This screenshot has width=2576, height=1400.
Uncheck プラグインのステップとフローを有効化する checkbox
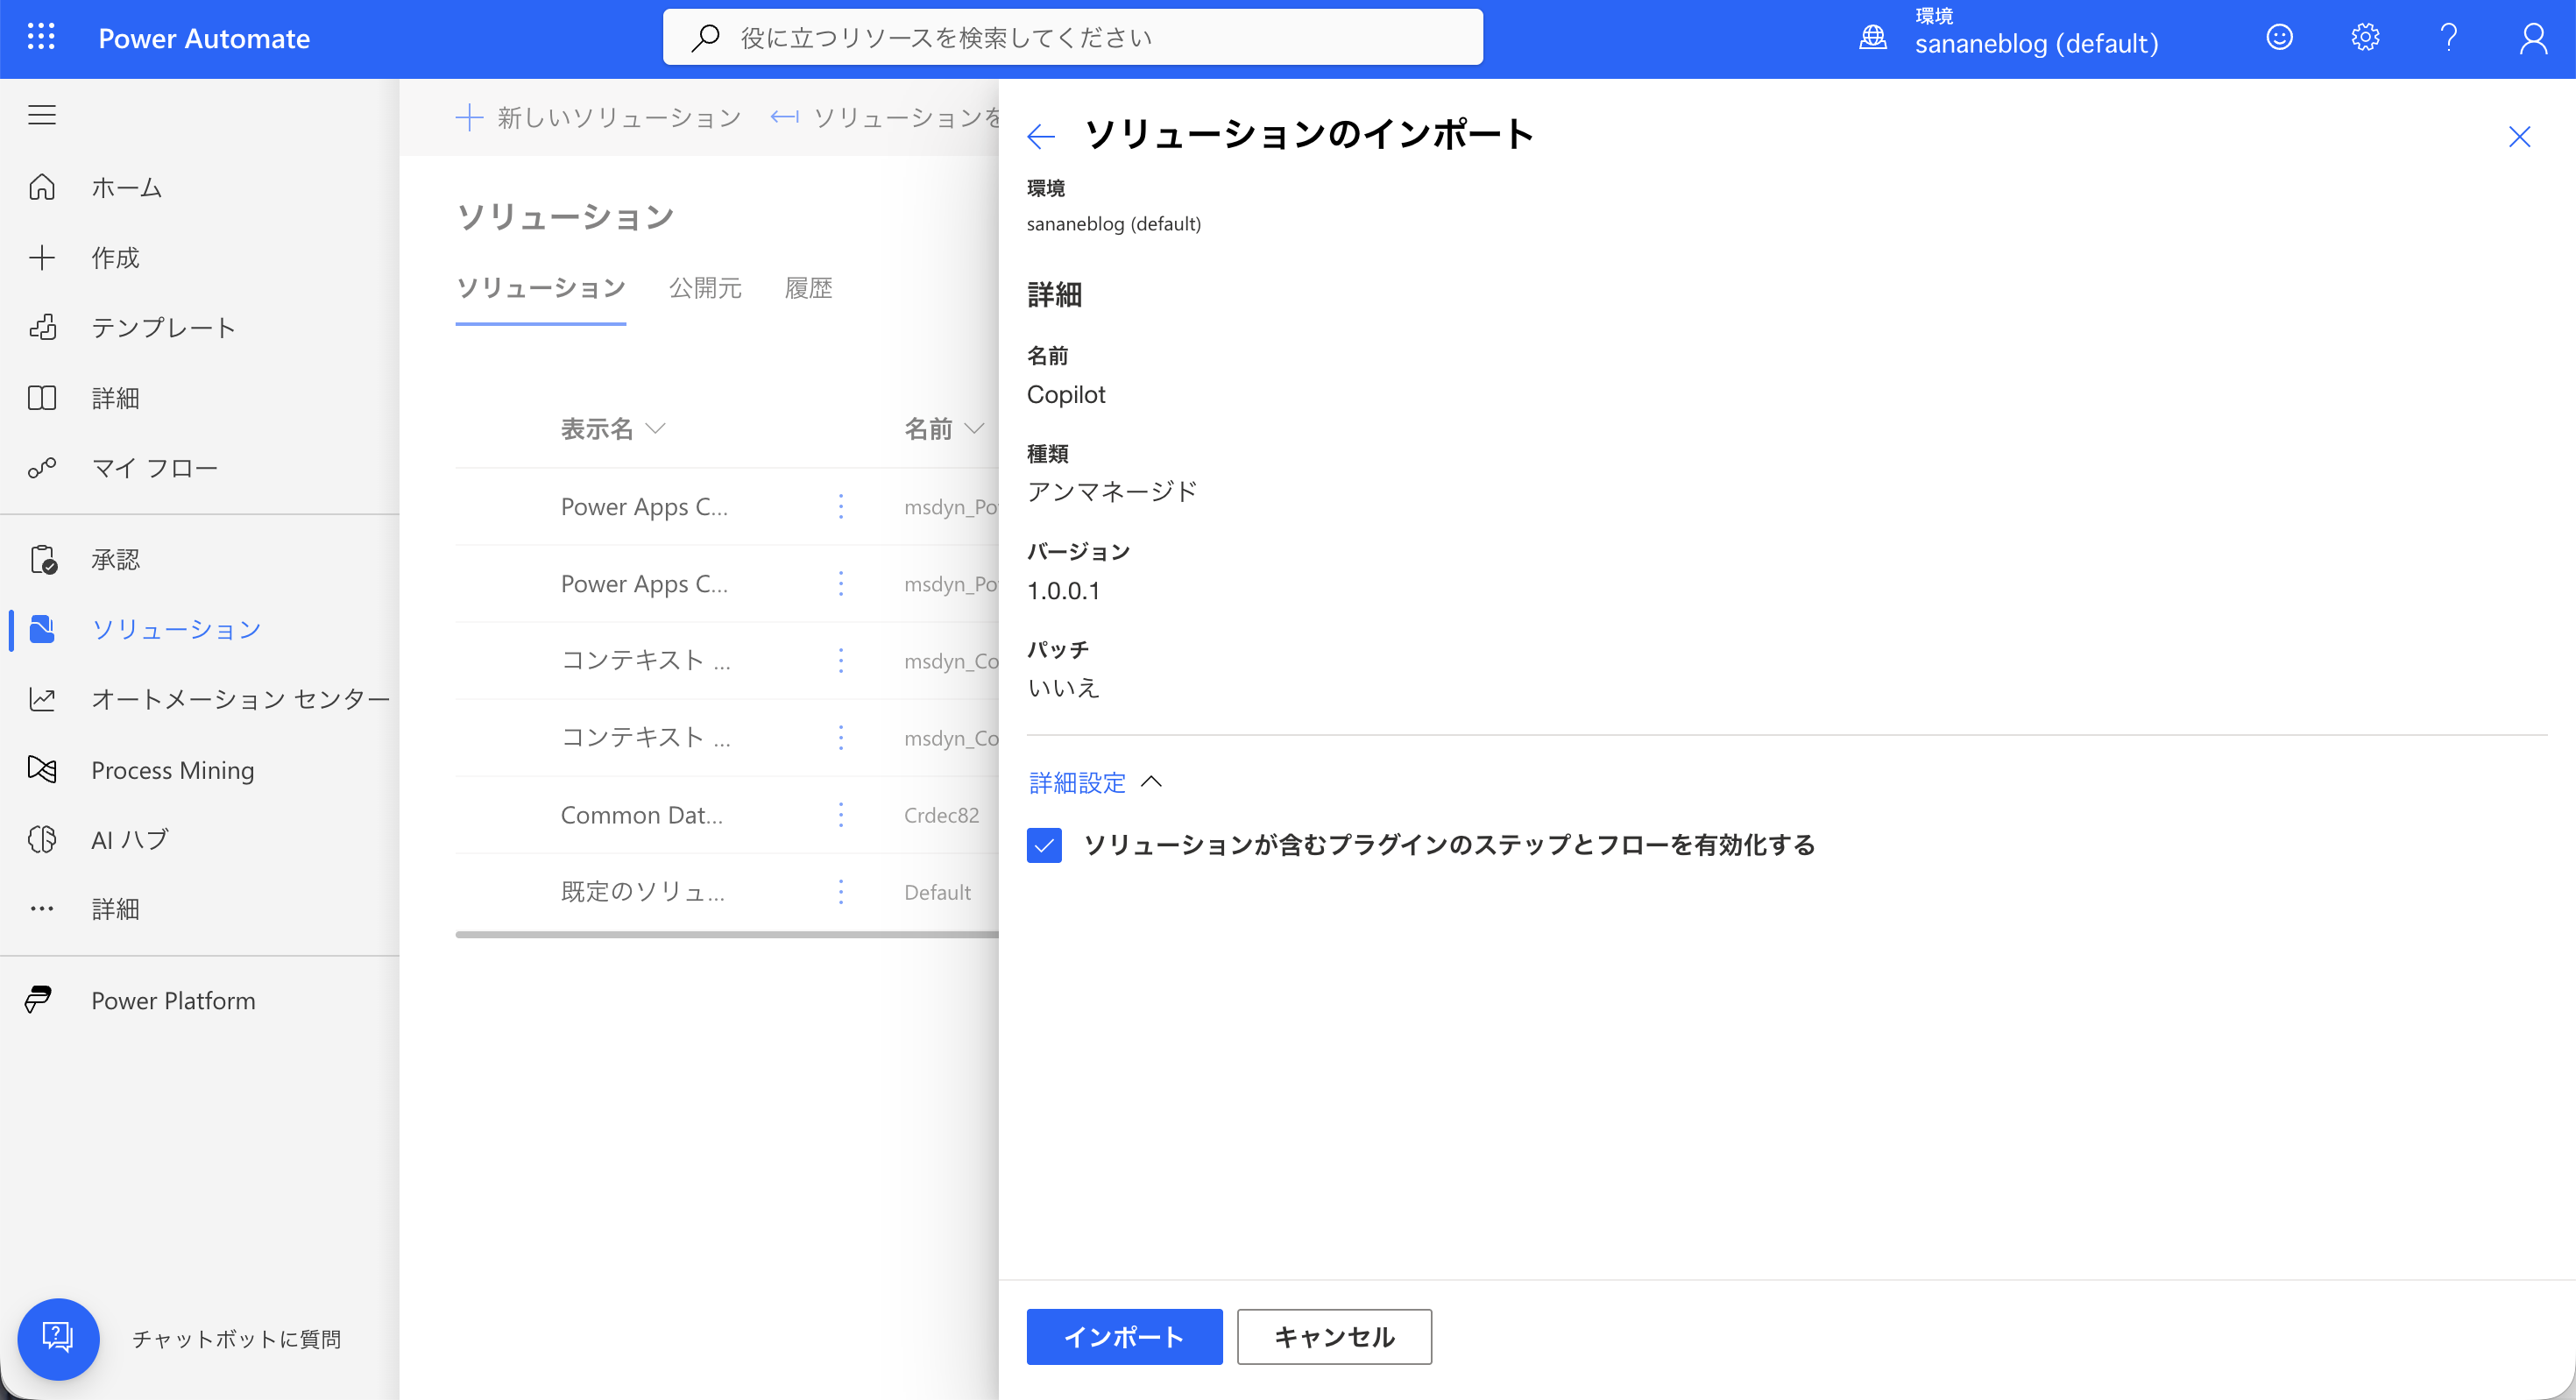[x=1044, y=845]
